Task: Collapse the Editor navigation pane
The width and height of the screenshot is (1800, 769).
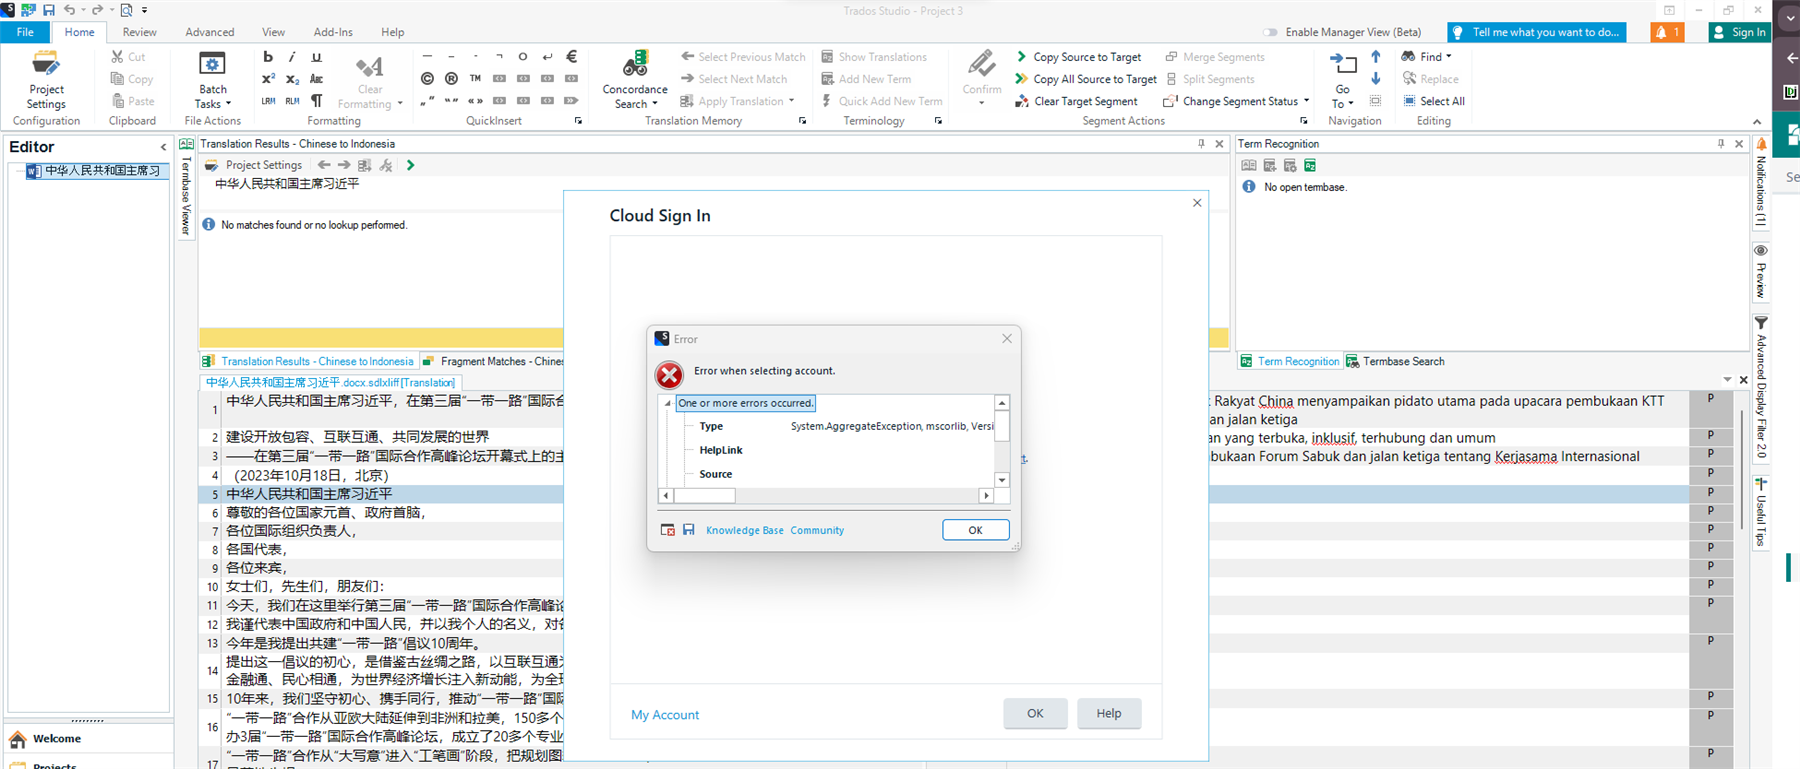Action: point(164,147)
